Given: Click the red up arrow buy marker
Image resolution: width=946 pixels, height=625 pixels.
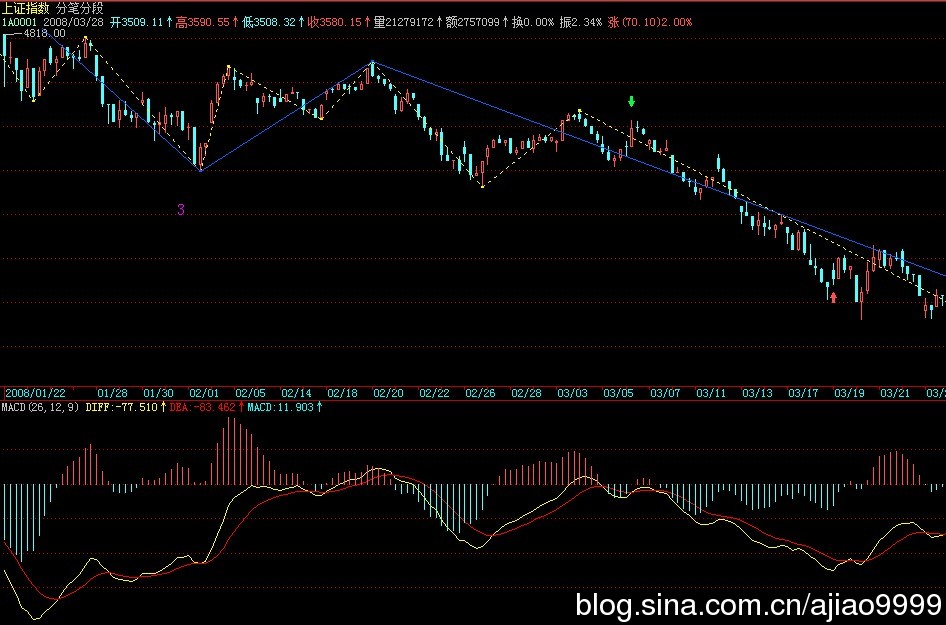Looking at the screenshot, I should coord(832,295).
